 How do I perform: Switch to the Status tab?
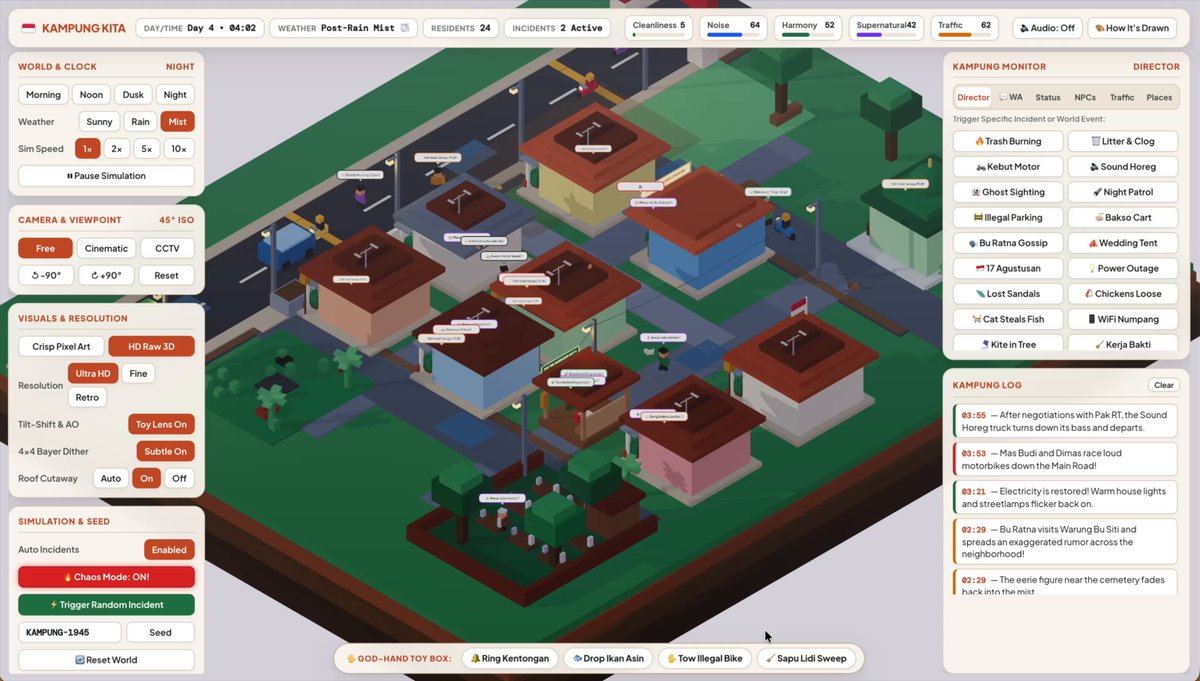click(1048, 97)
